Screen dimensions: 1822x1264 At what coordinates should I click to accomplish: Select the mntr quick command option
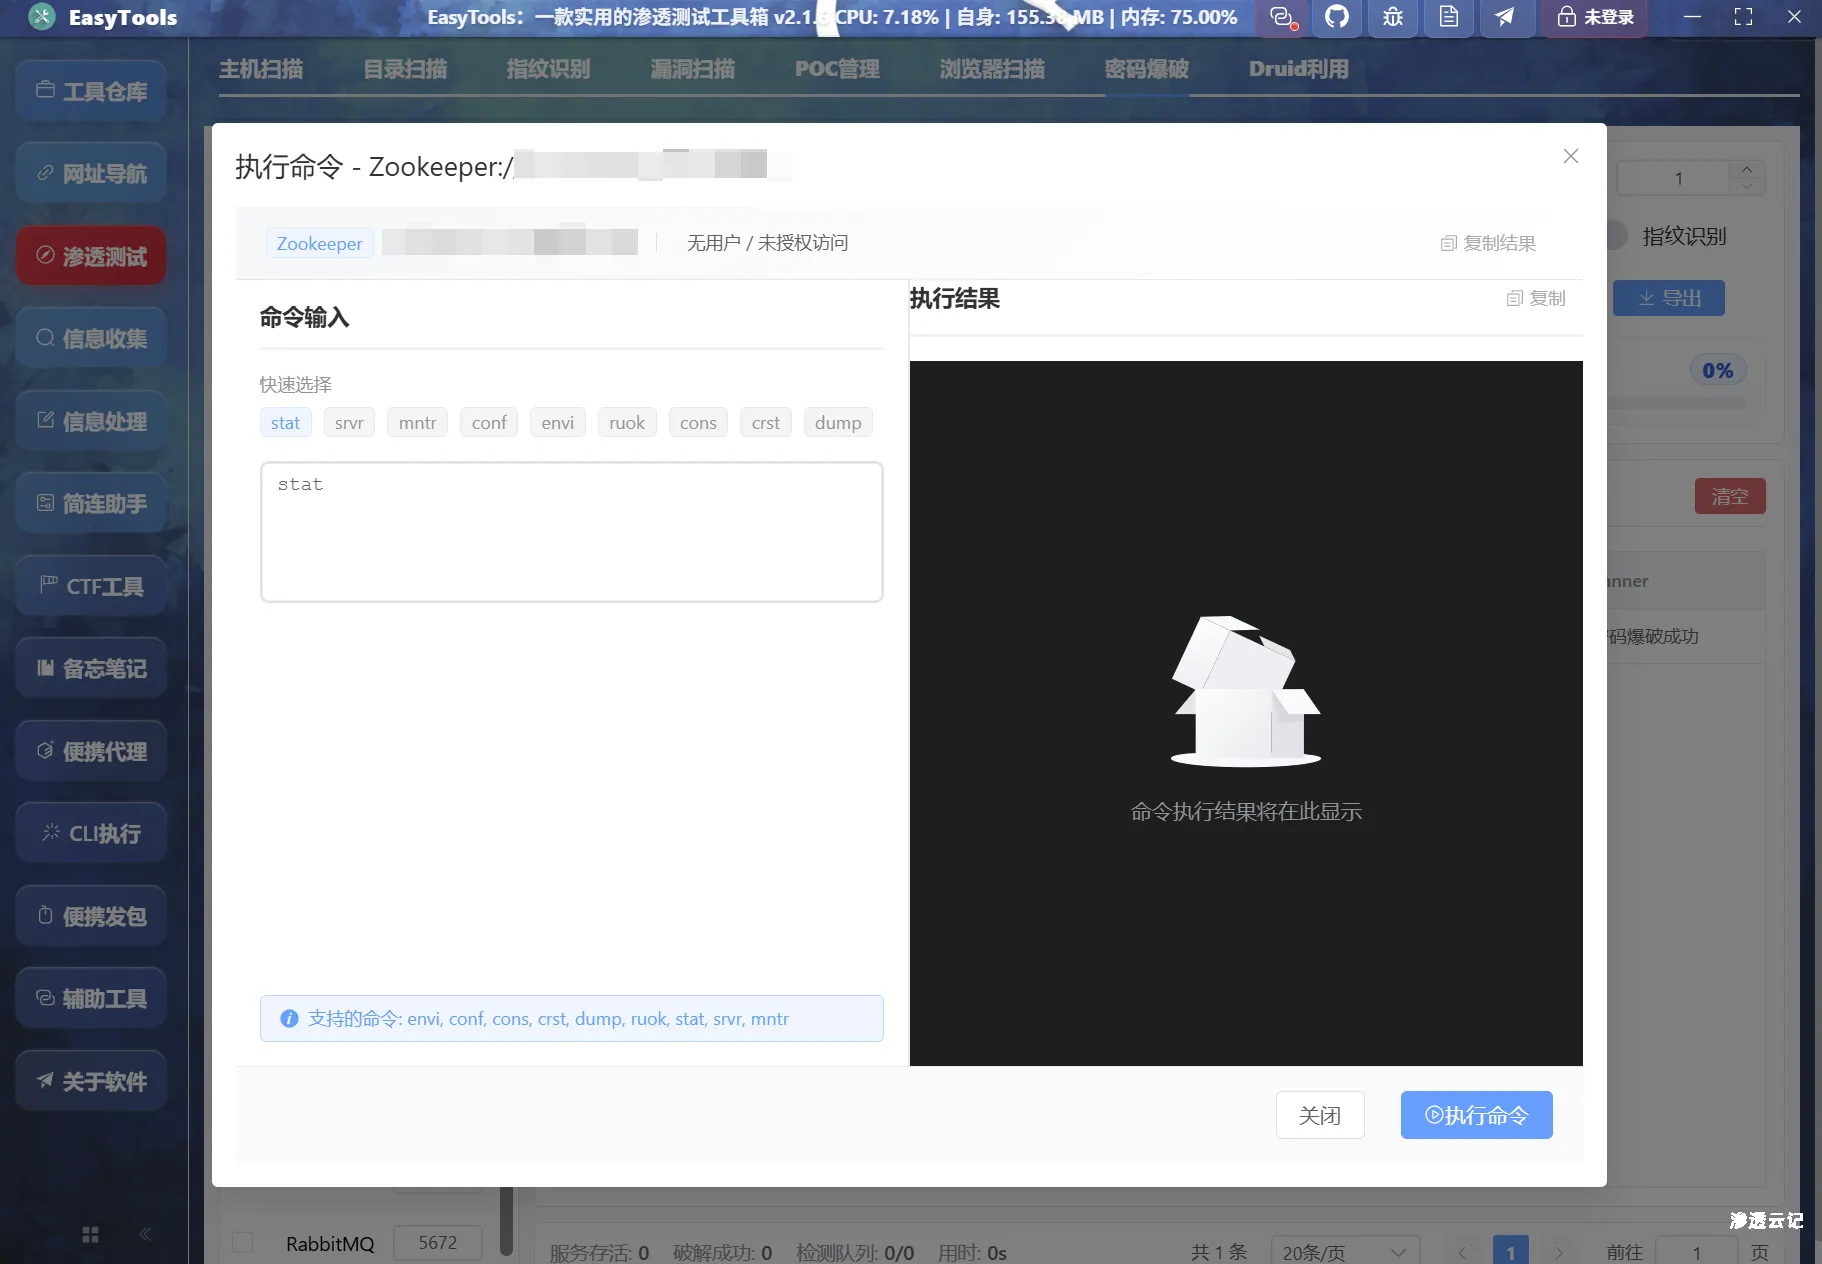pyautogui.click(x=416, y=422)
